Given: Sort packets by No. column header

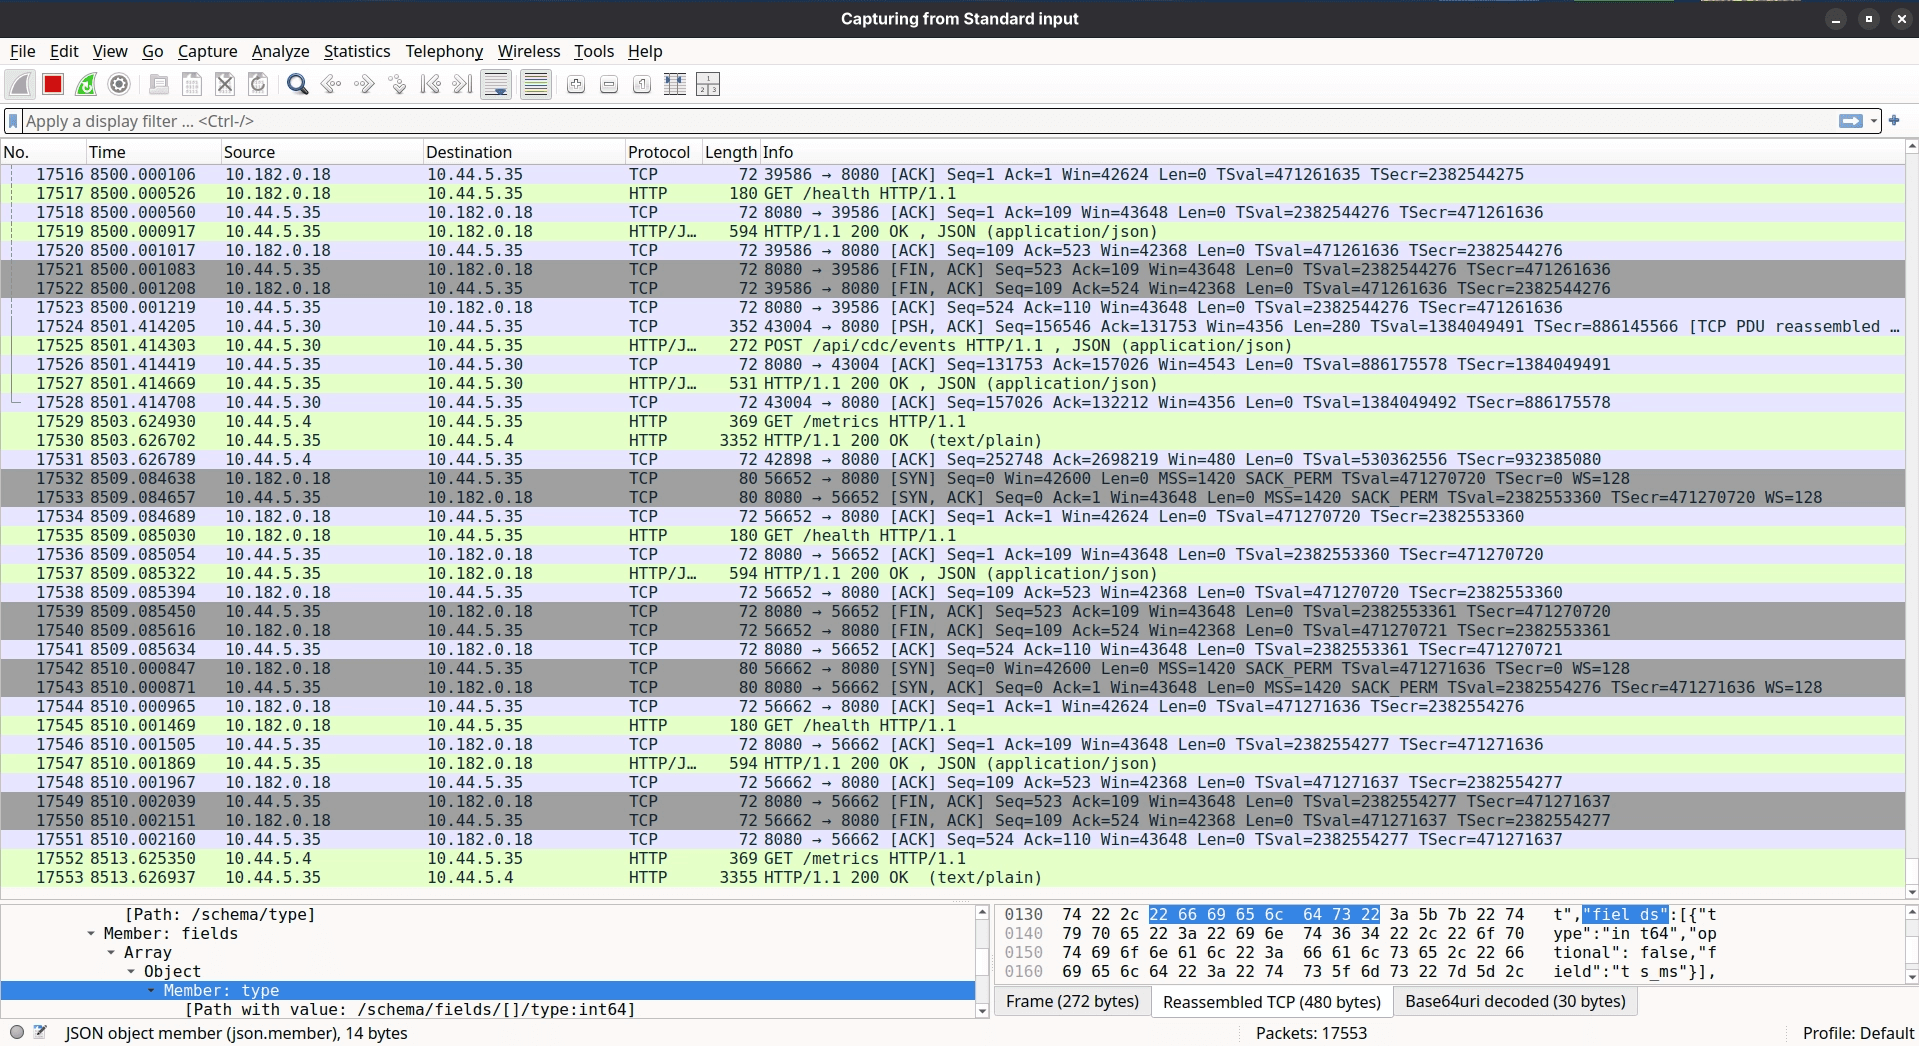Looking at the screenshot, I should tap(42, 152).
